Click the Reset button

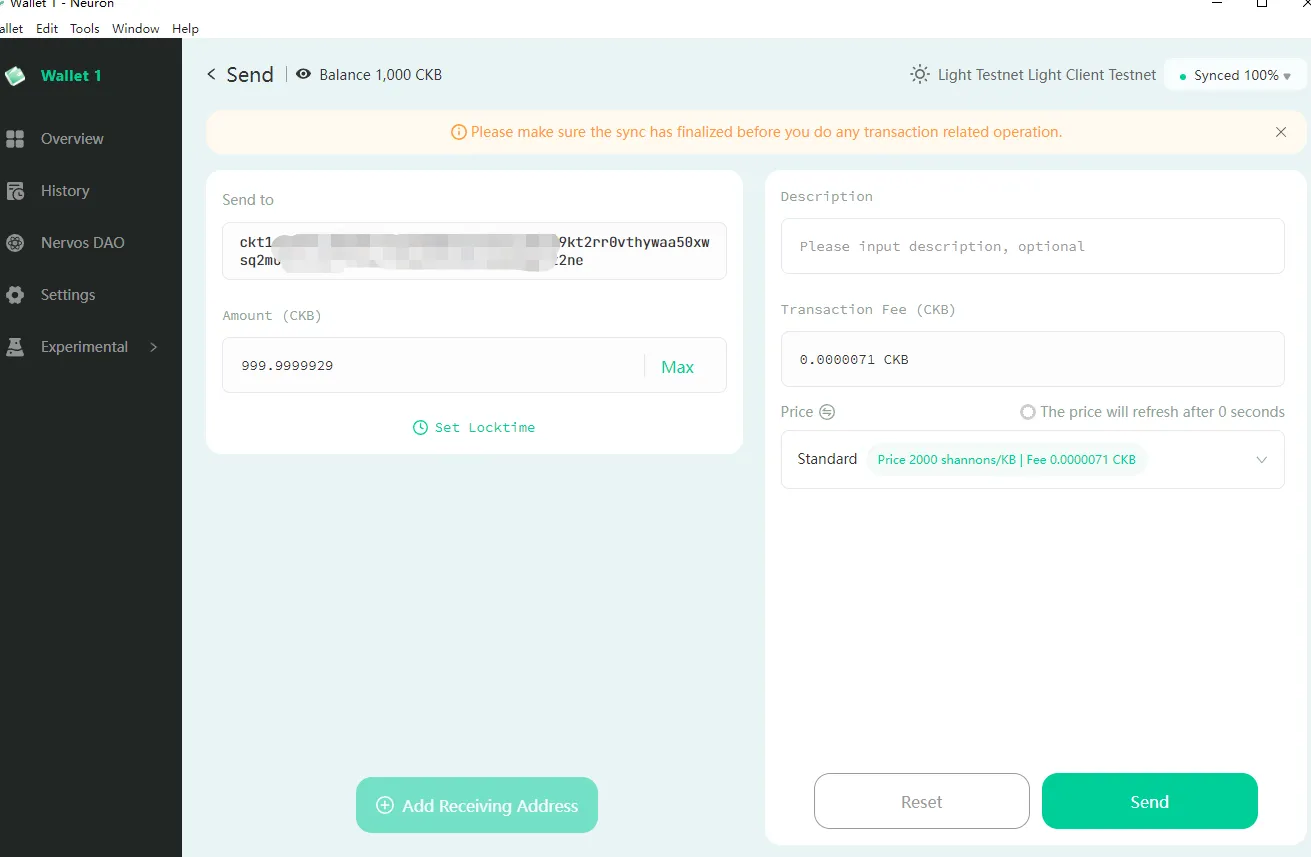point(921,801)
